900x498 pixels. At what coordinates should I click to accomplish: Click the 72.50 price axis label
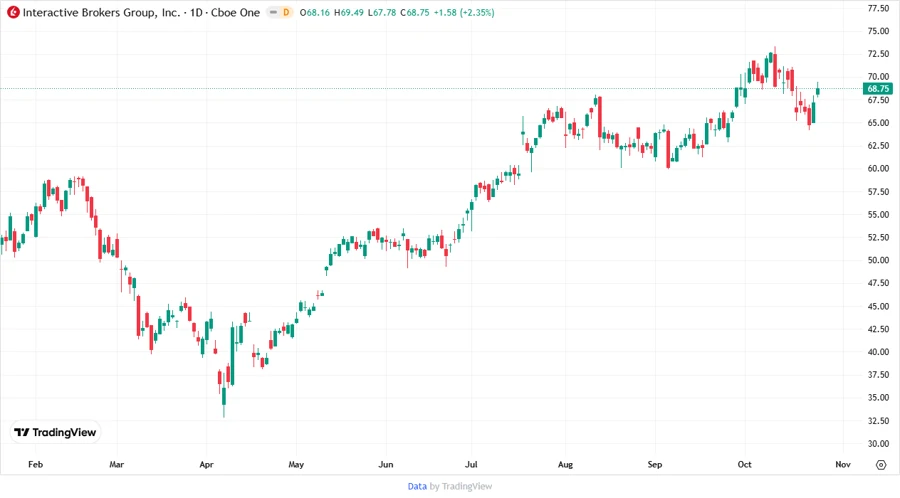[878, 54]
